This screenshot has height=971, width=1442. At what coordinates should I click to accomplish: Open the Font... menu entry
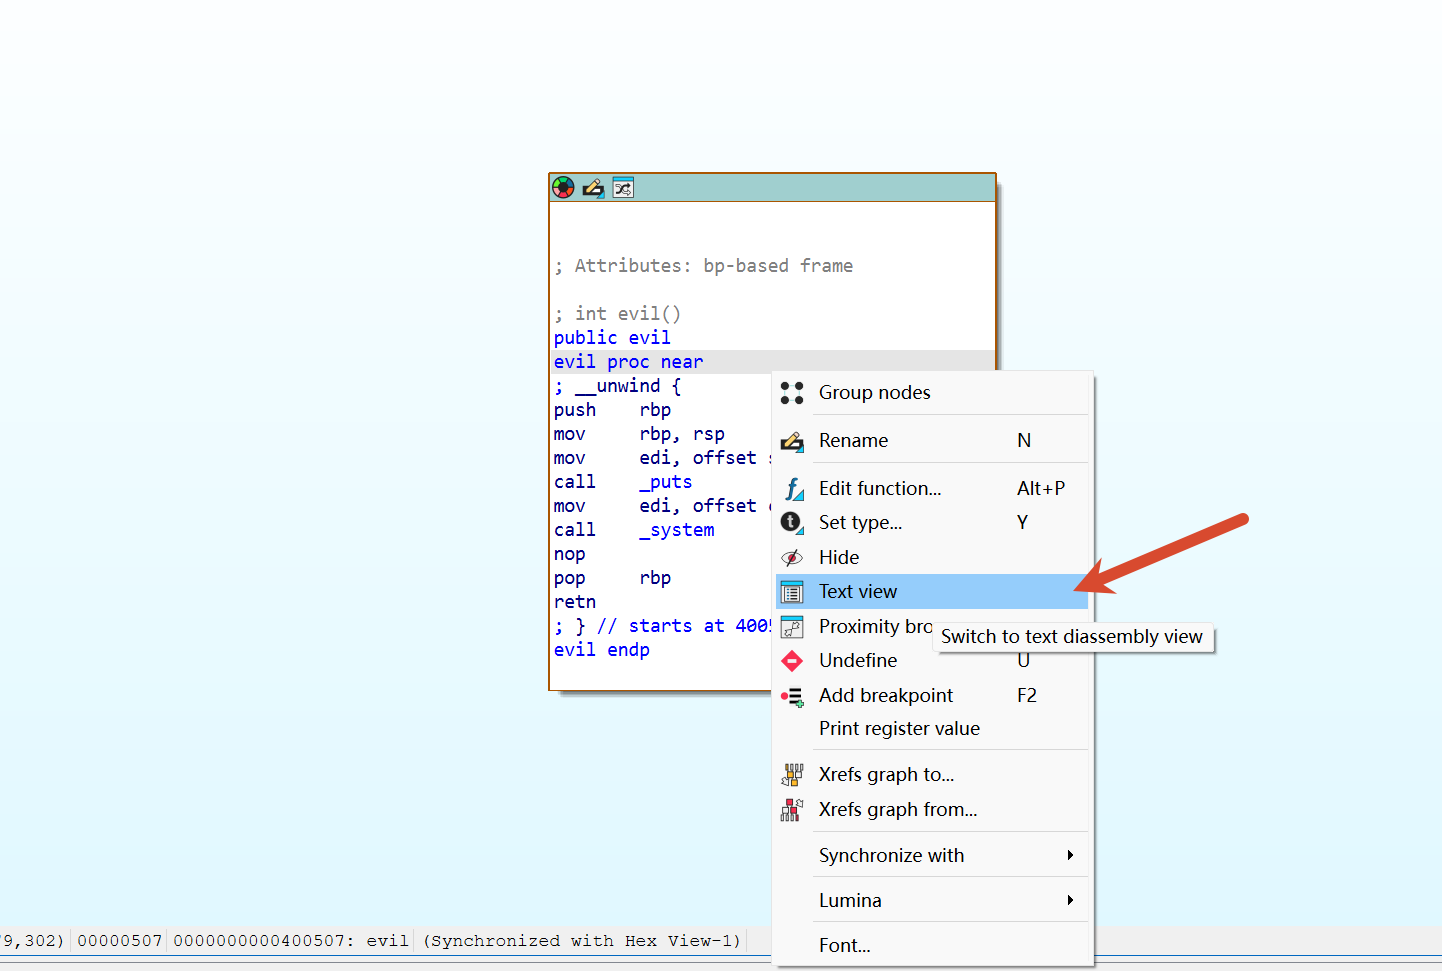[932, 946]
